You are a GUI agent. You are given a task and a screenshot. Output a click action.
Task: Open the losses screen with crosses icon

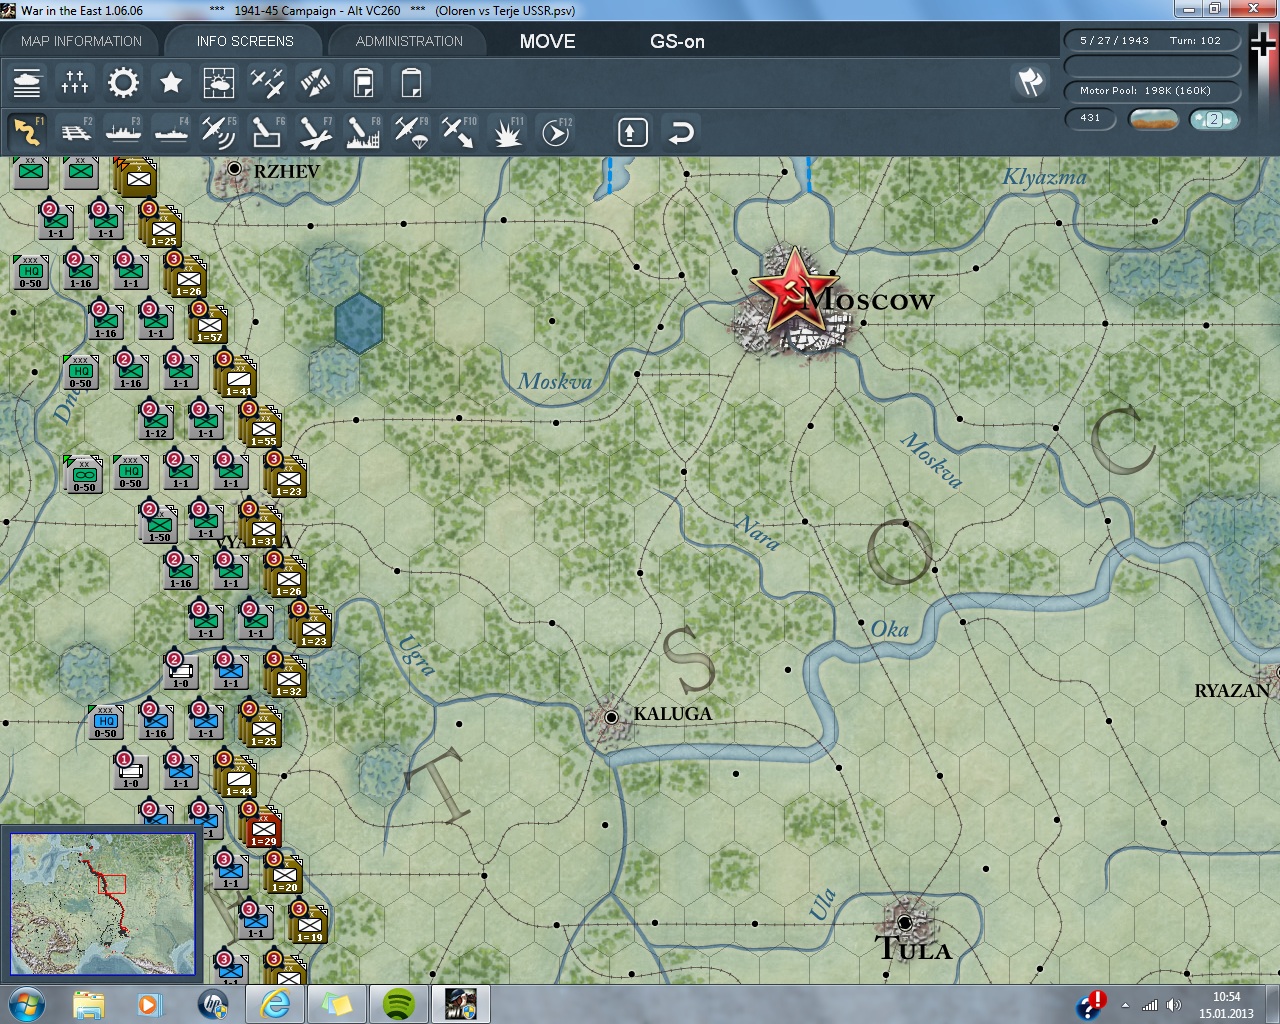[x=75, y=82]
